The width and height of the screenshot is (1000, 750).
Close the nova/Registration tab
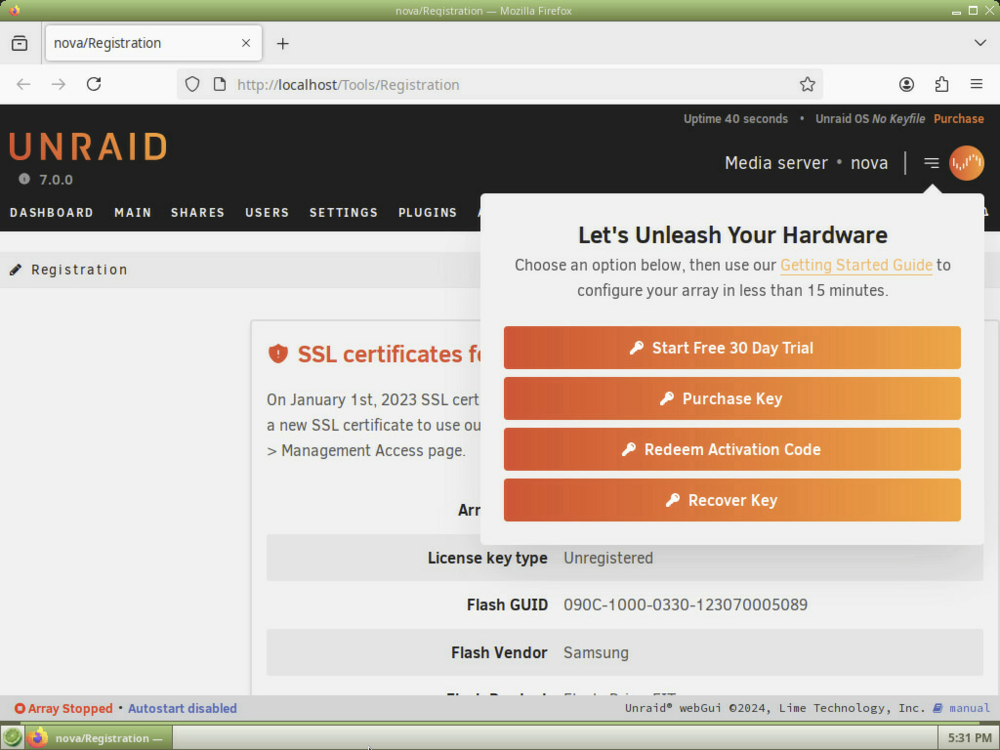[x=246, y=43]
